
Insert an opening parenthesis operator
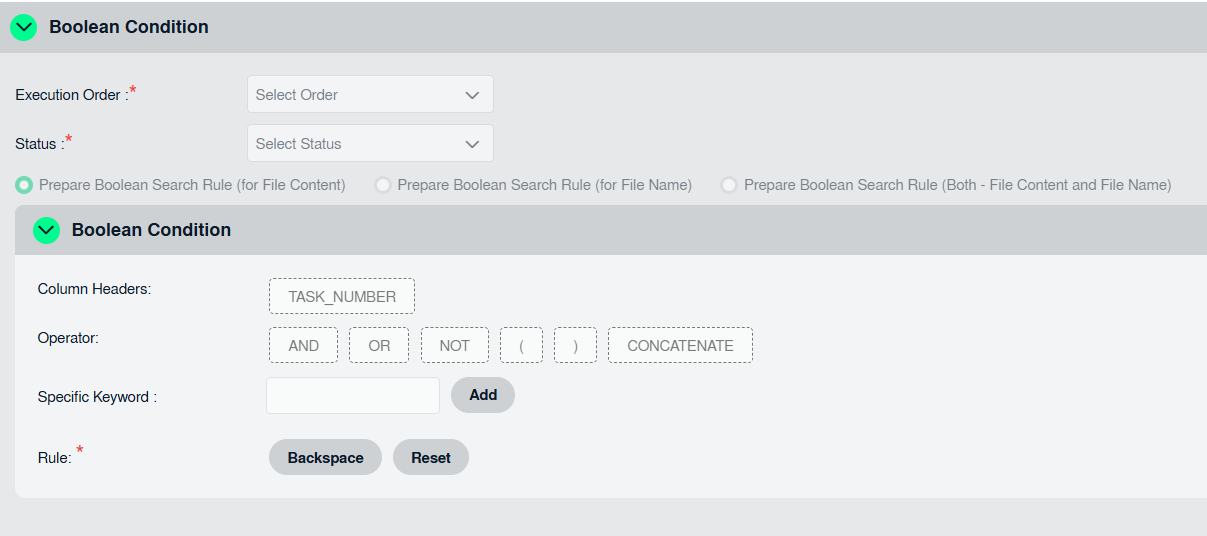click(x=521, y=346)
